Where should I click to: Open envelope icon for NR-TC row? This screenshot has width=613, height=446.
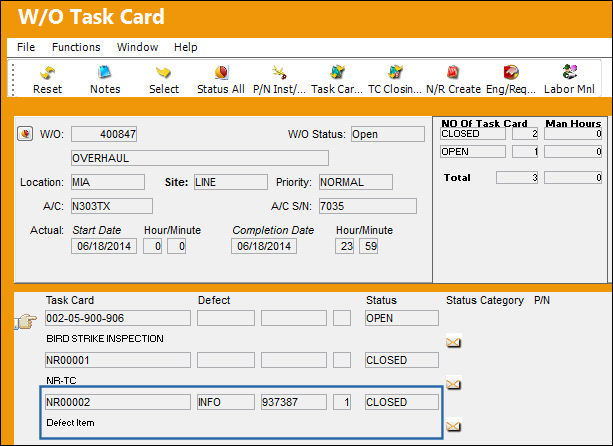(453, 384)
